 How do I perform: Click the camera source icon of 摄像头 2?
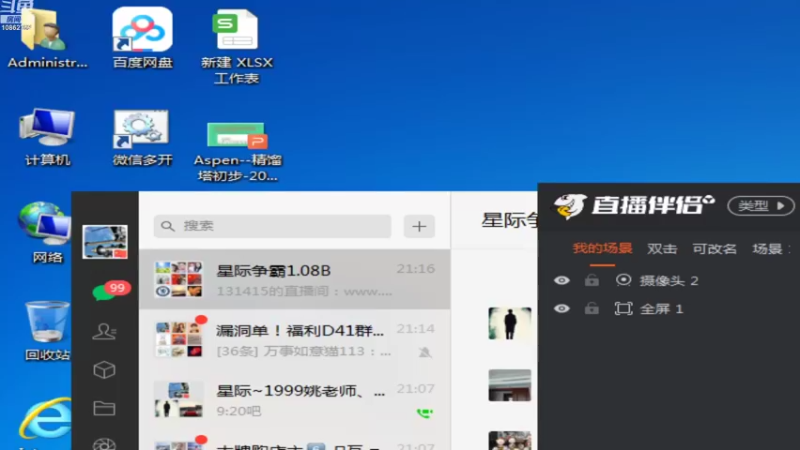pyautogui.click(x=623, y=280)
